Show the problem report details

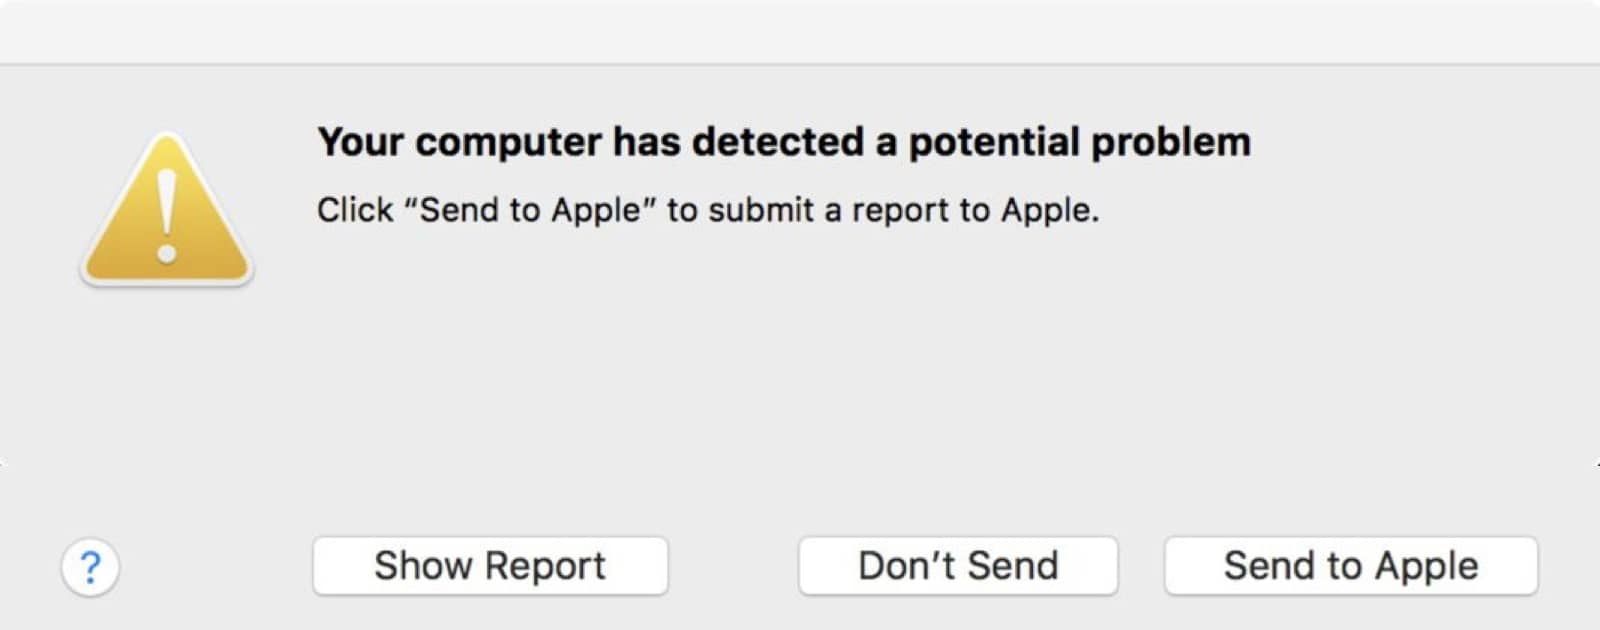point(490,566)
